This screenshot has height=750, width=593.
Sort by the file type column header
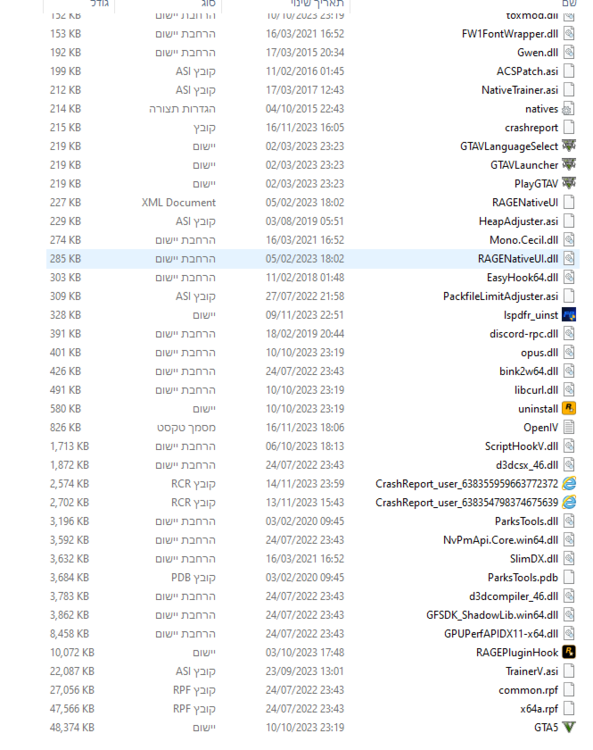209,3
